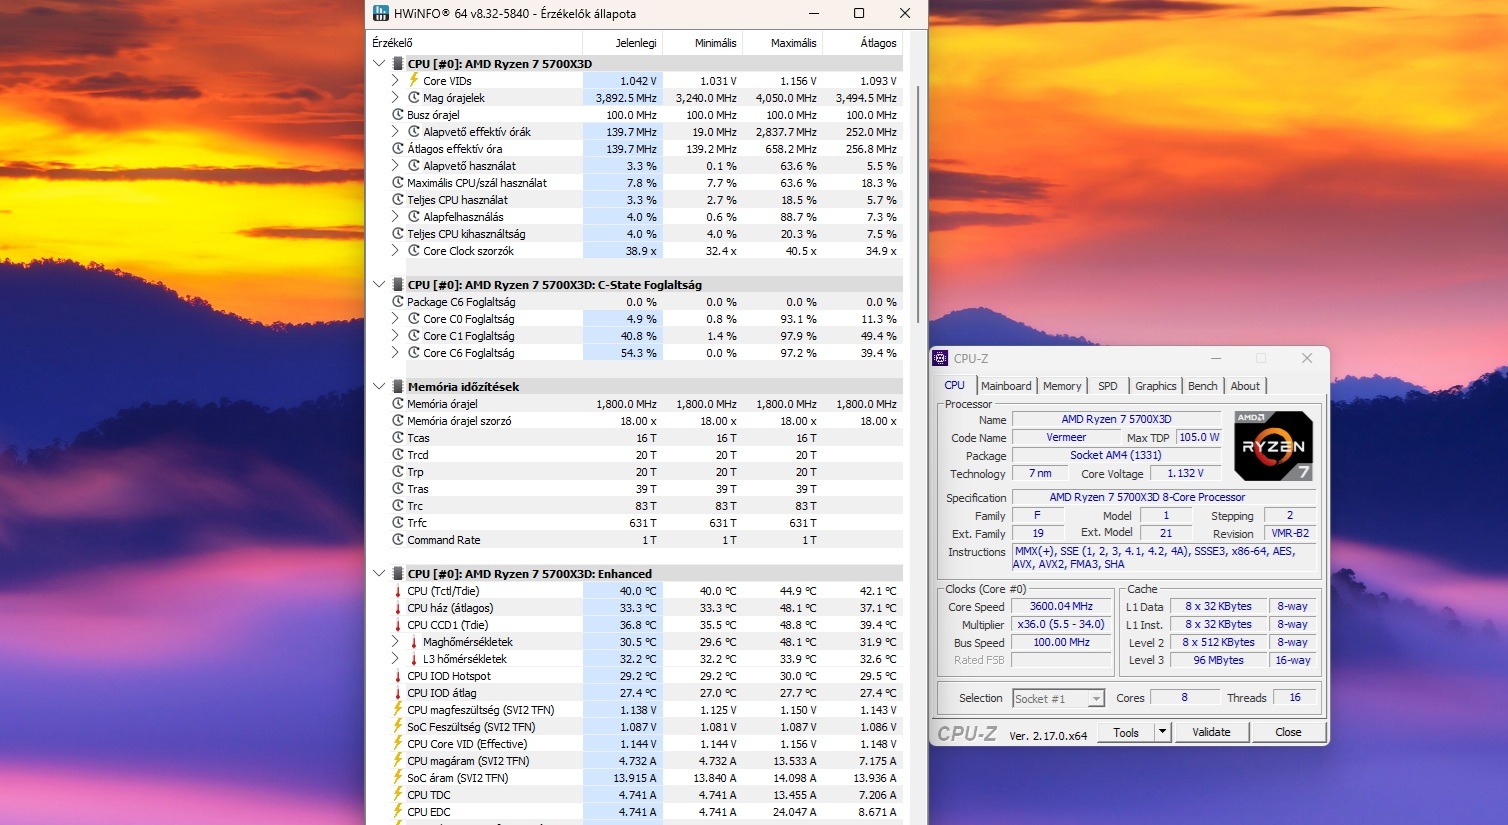
Task: Click the icon beside Tcas
Action: point(398,438)
